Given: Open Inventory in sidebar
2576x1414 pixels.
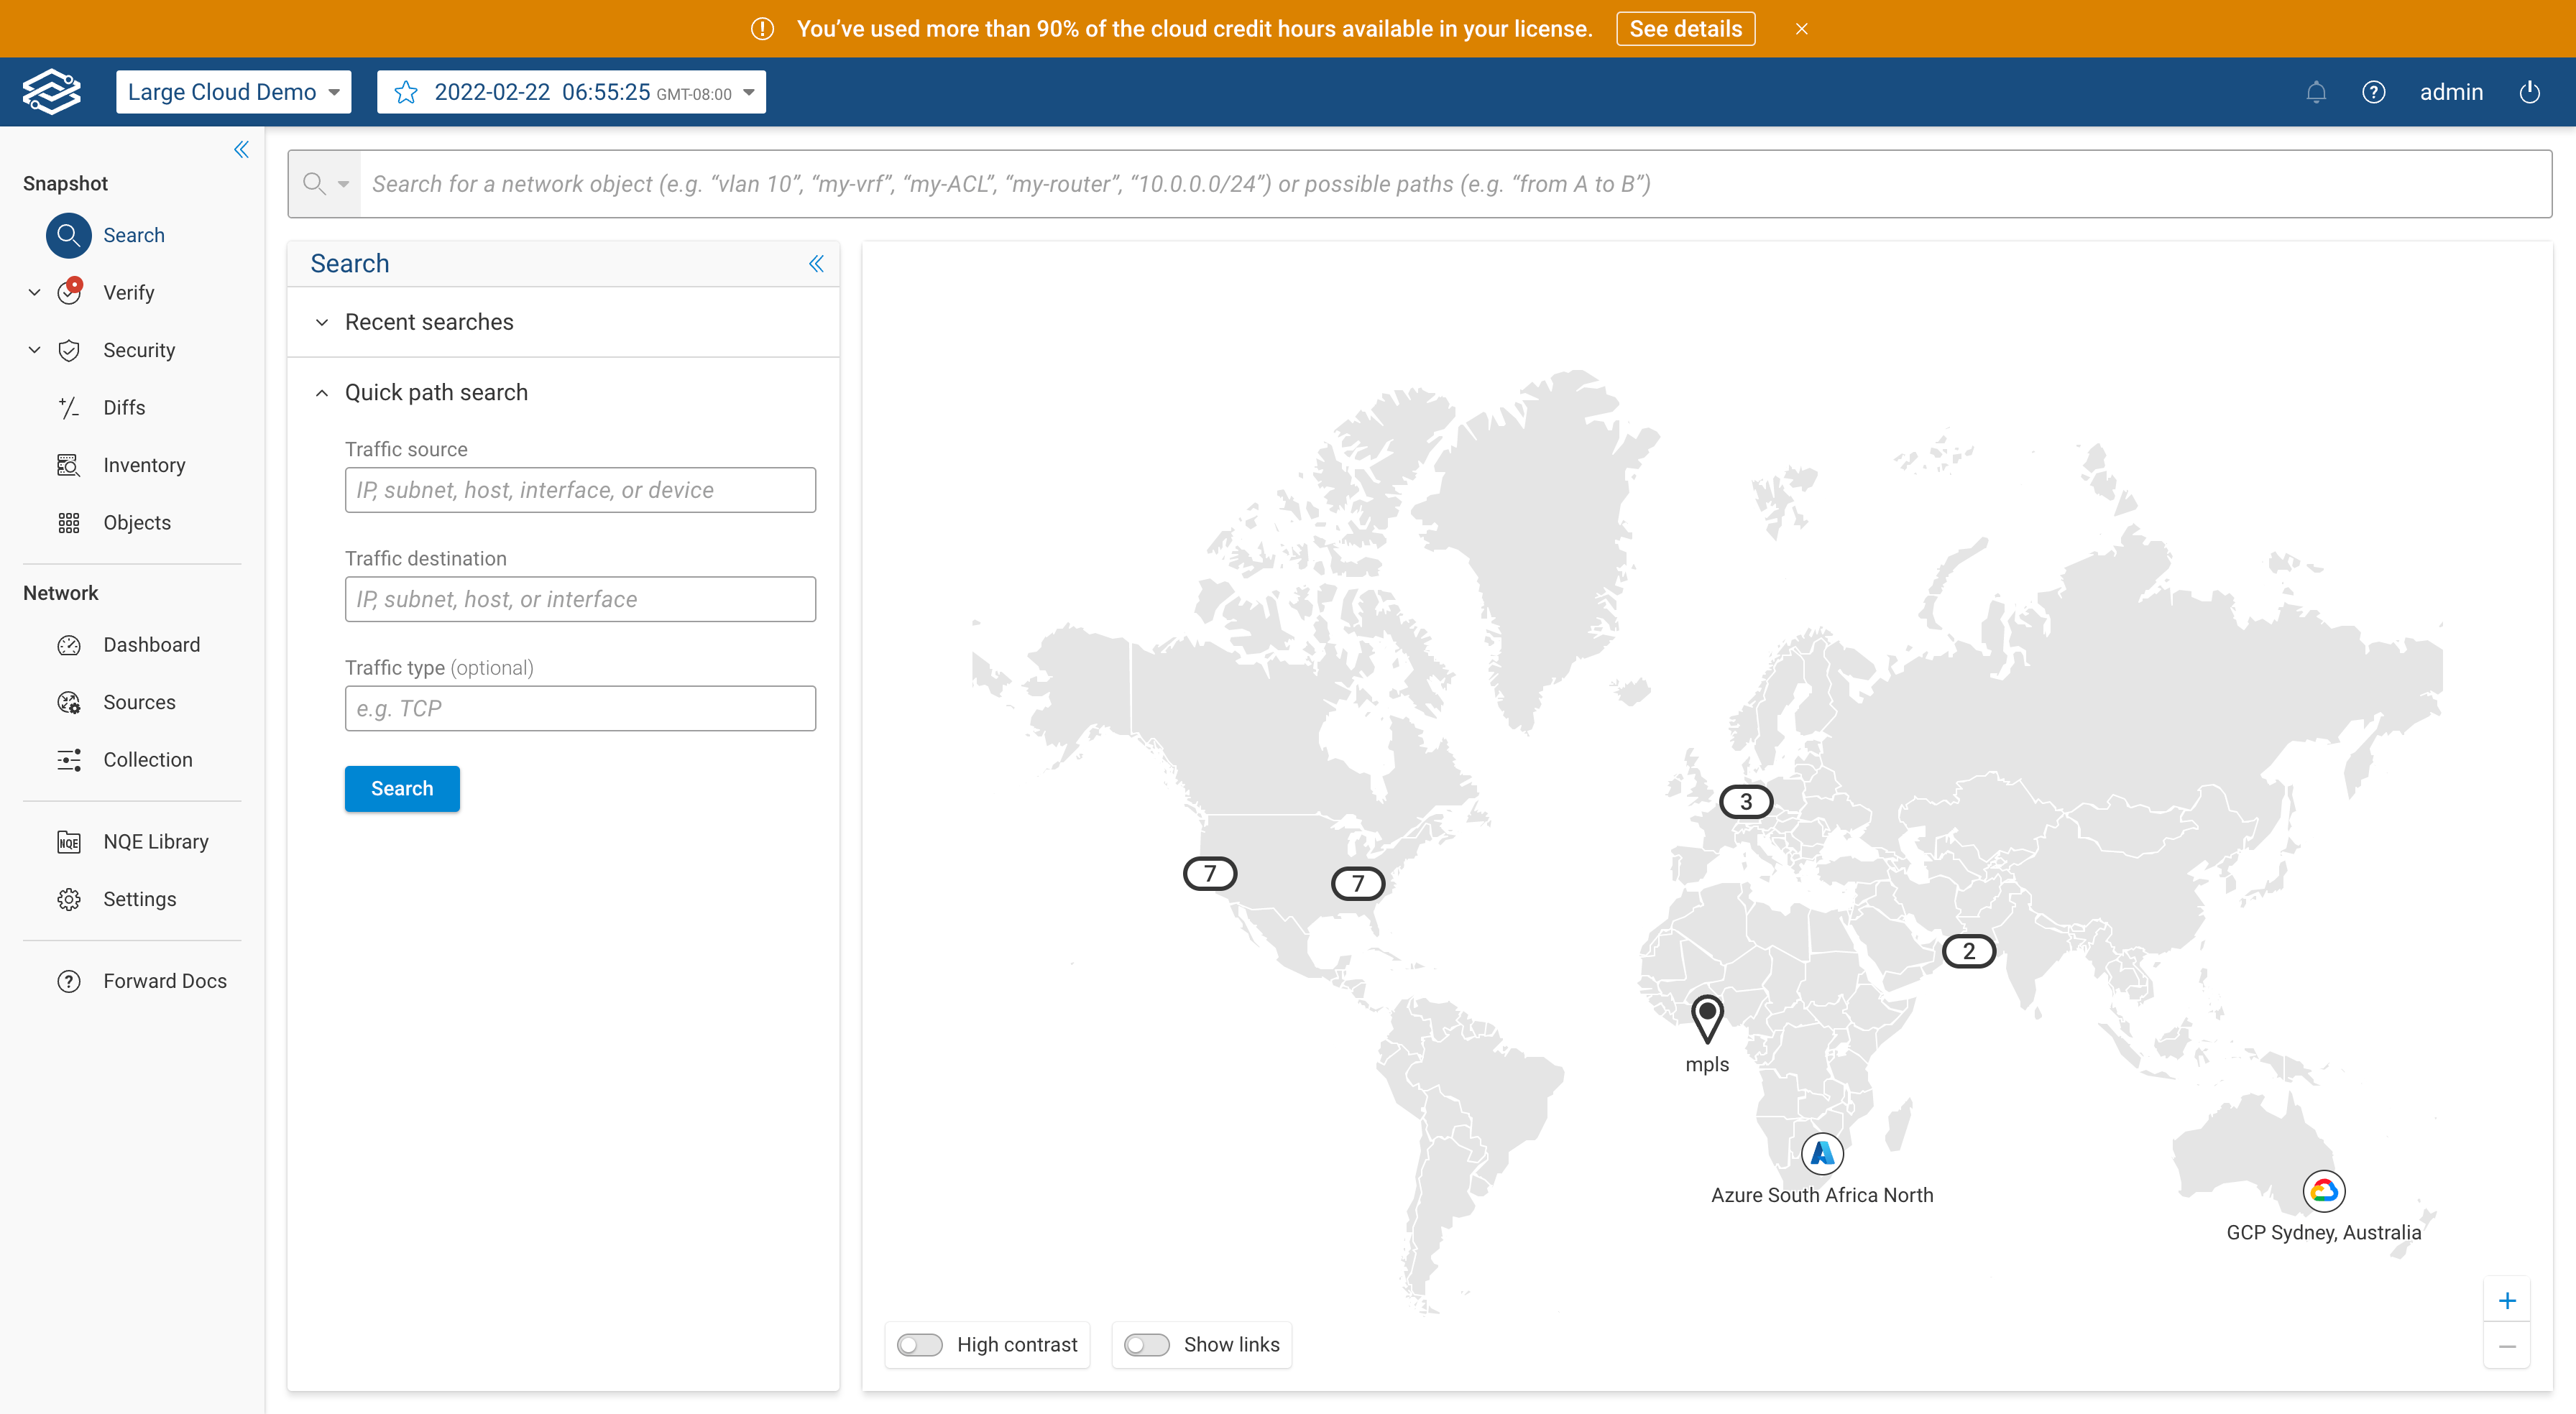Looking at the screenshot, I should [144, 465].
